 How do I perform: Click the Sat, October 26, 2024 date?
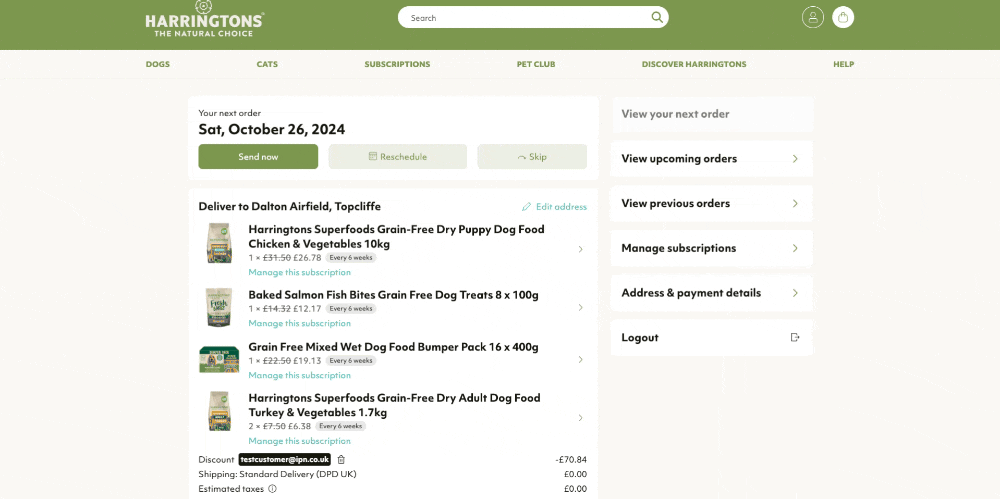272,130
